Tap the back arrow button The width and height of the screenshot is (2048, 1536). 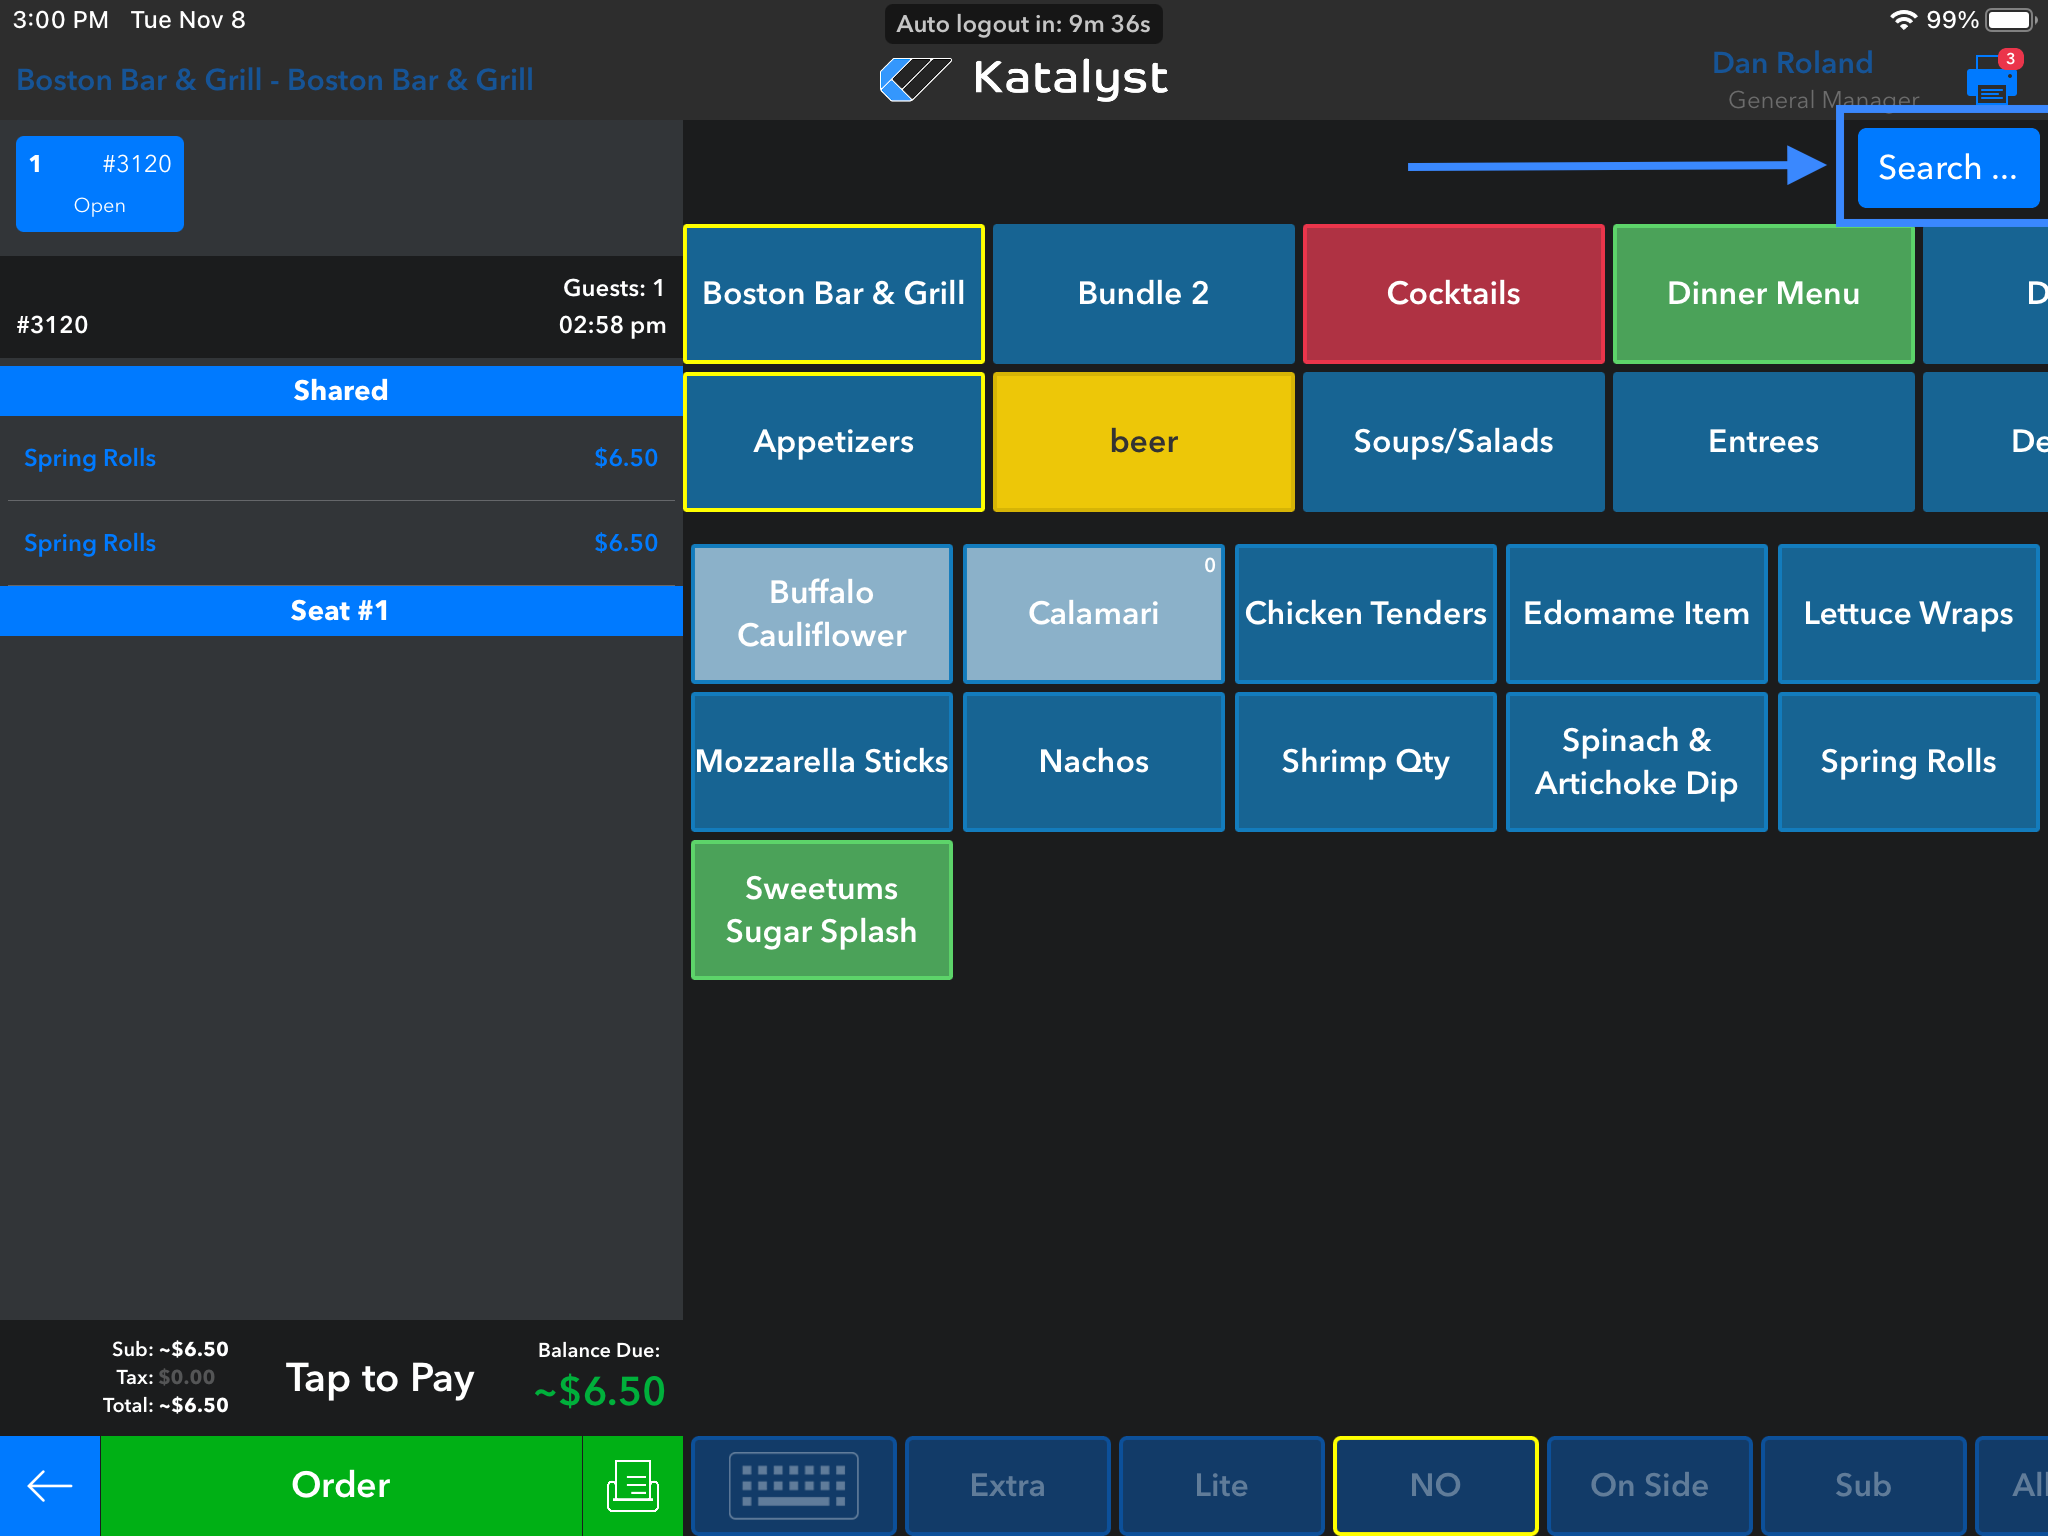(49, 1485)
